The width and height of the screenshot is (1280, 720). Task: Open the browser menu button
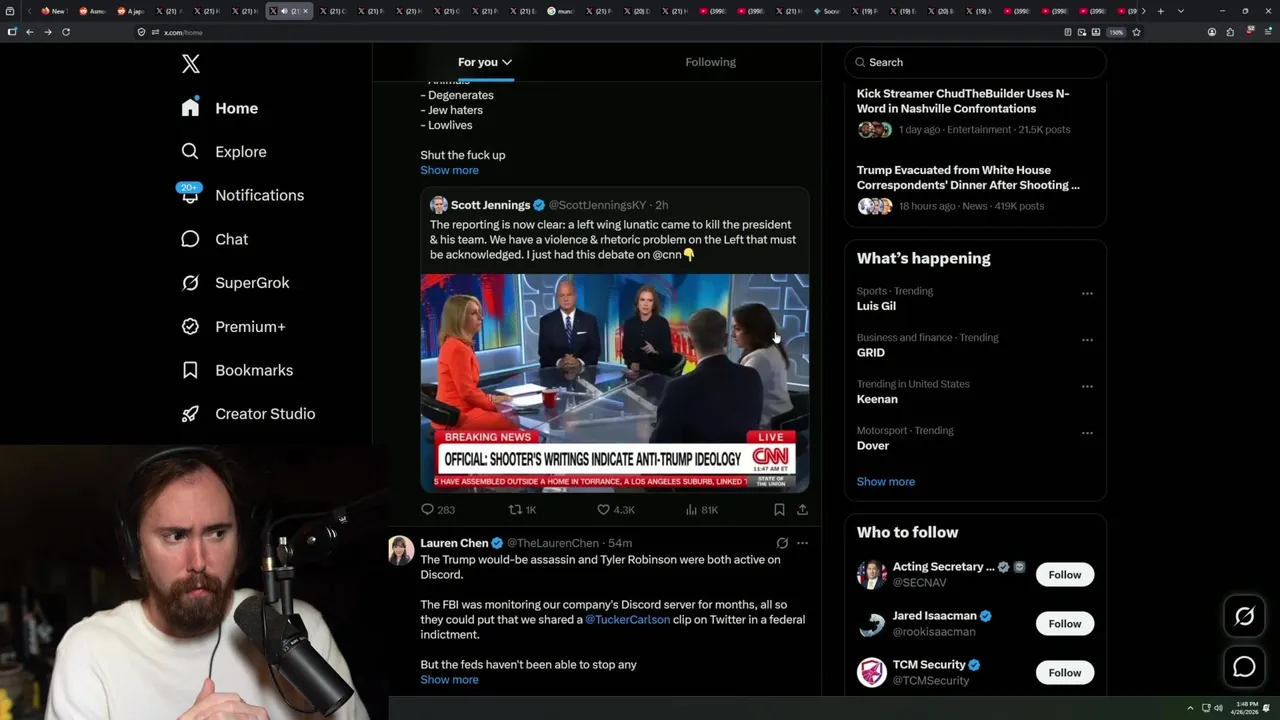pos(1268,32)
